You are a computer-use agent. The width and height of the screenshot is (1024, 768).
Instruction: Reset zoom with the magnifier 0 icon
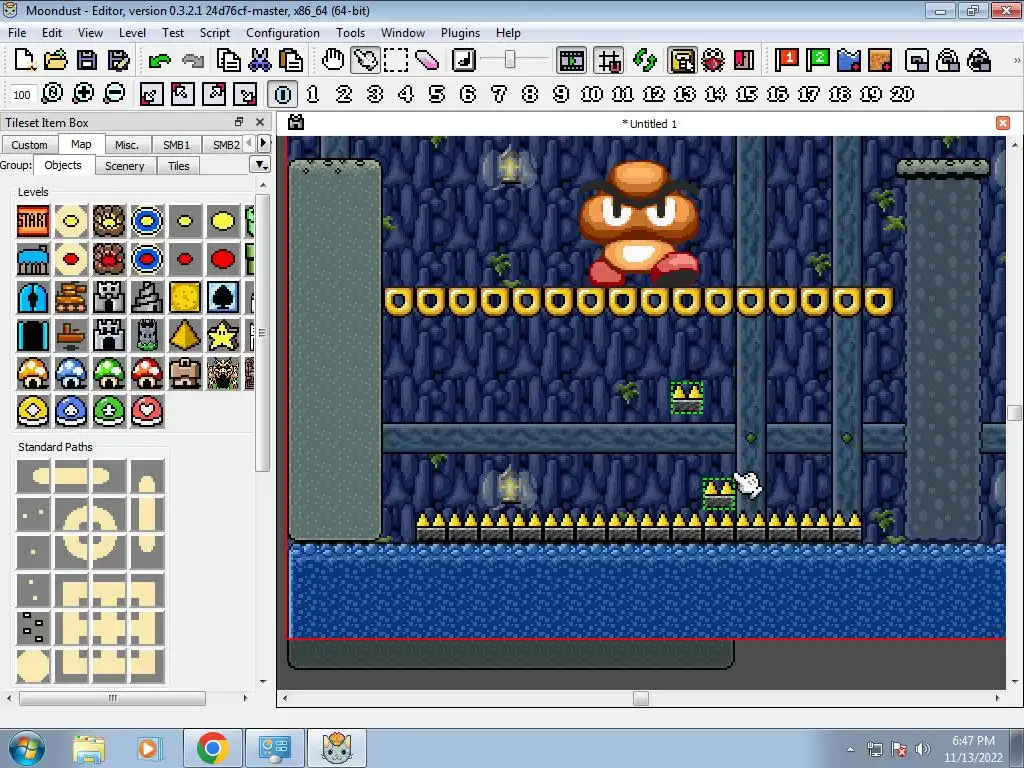[52, 93]
